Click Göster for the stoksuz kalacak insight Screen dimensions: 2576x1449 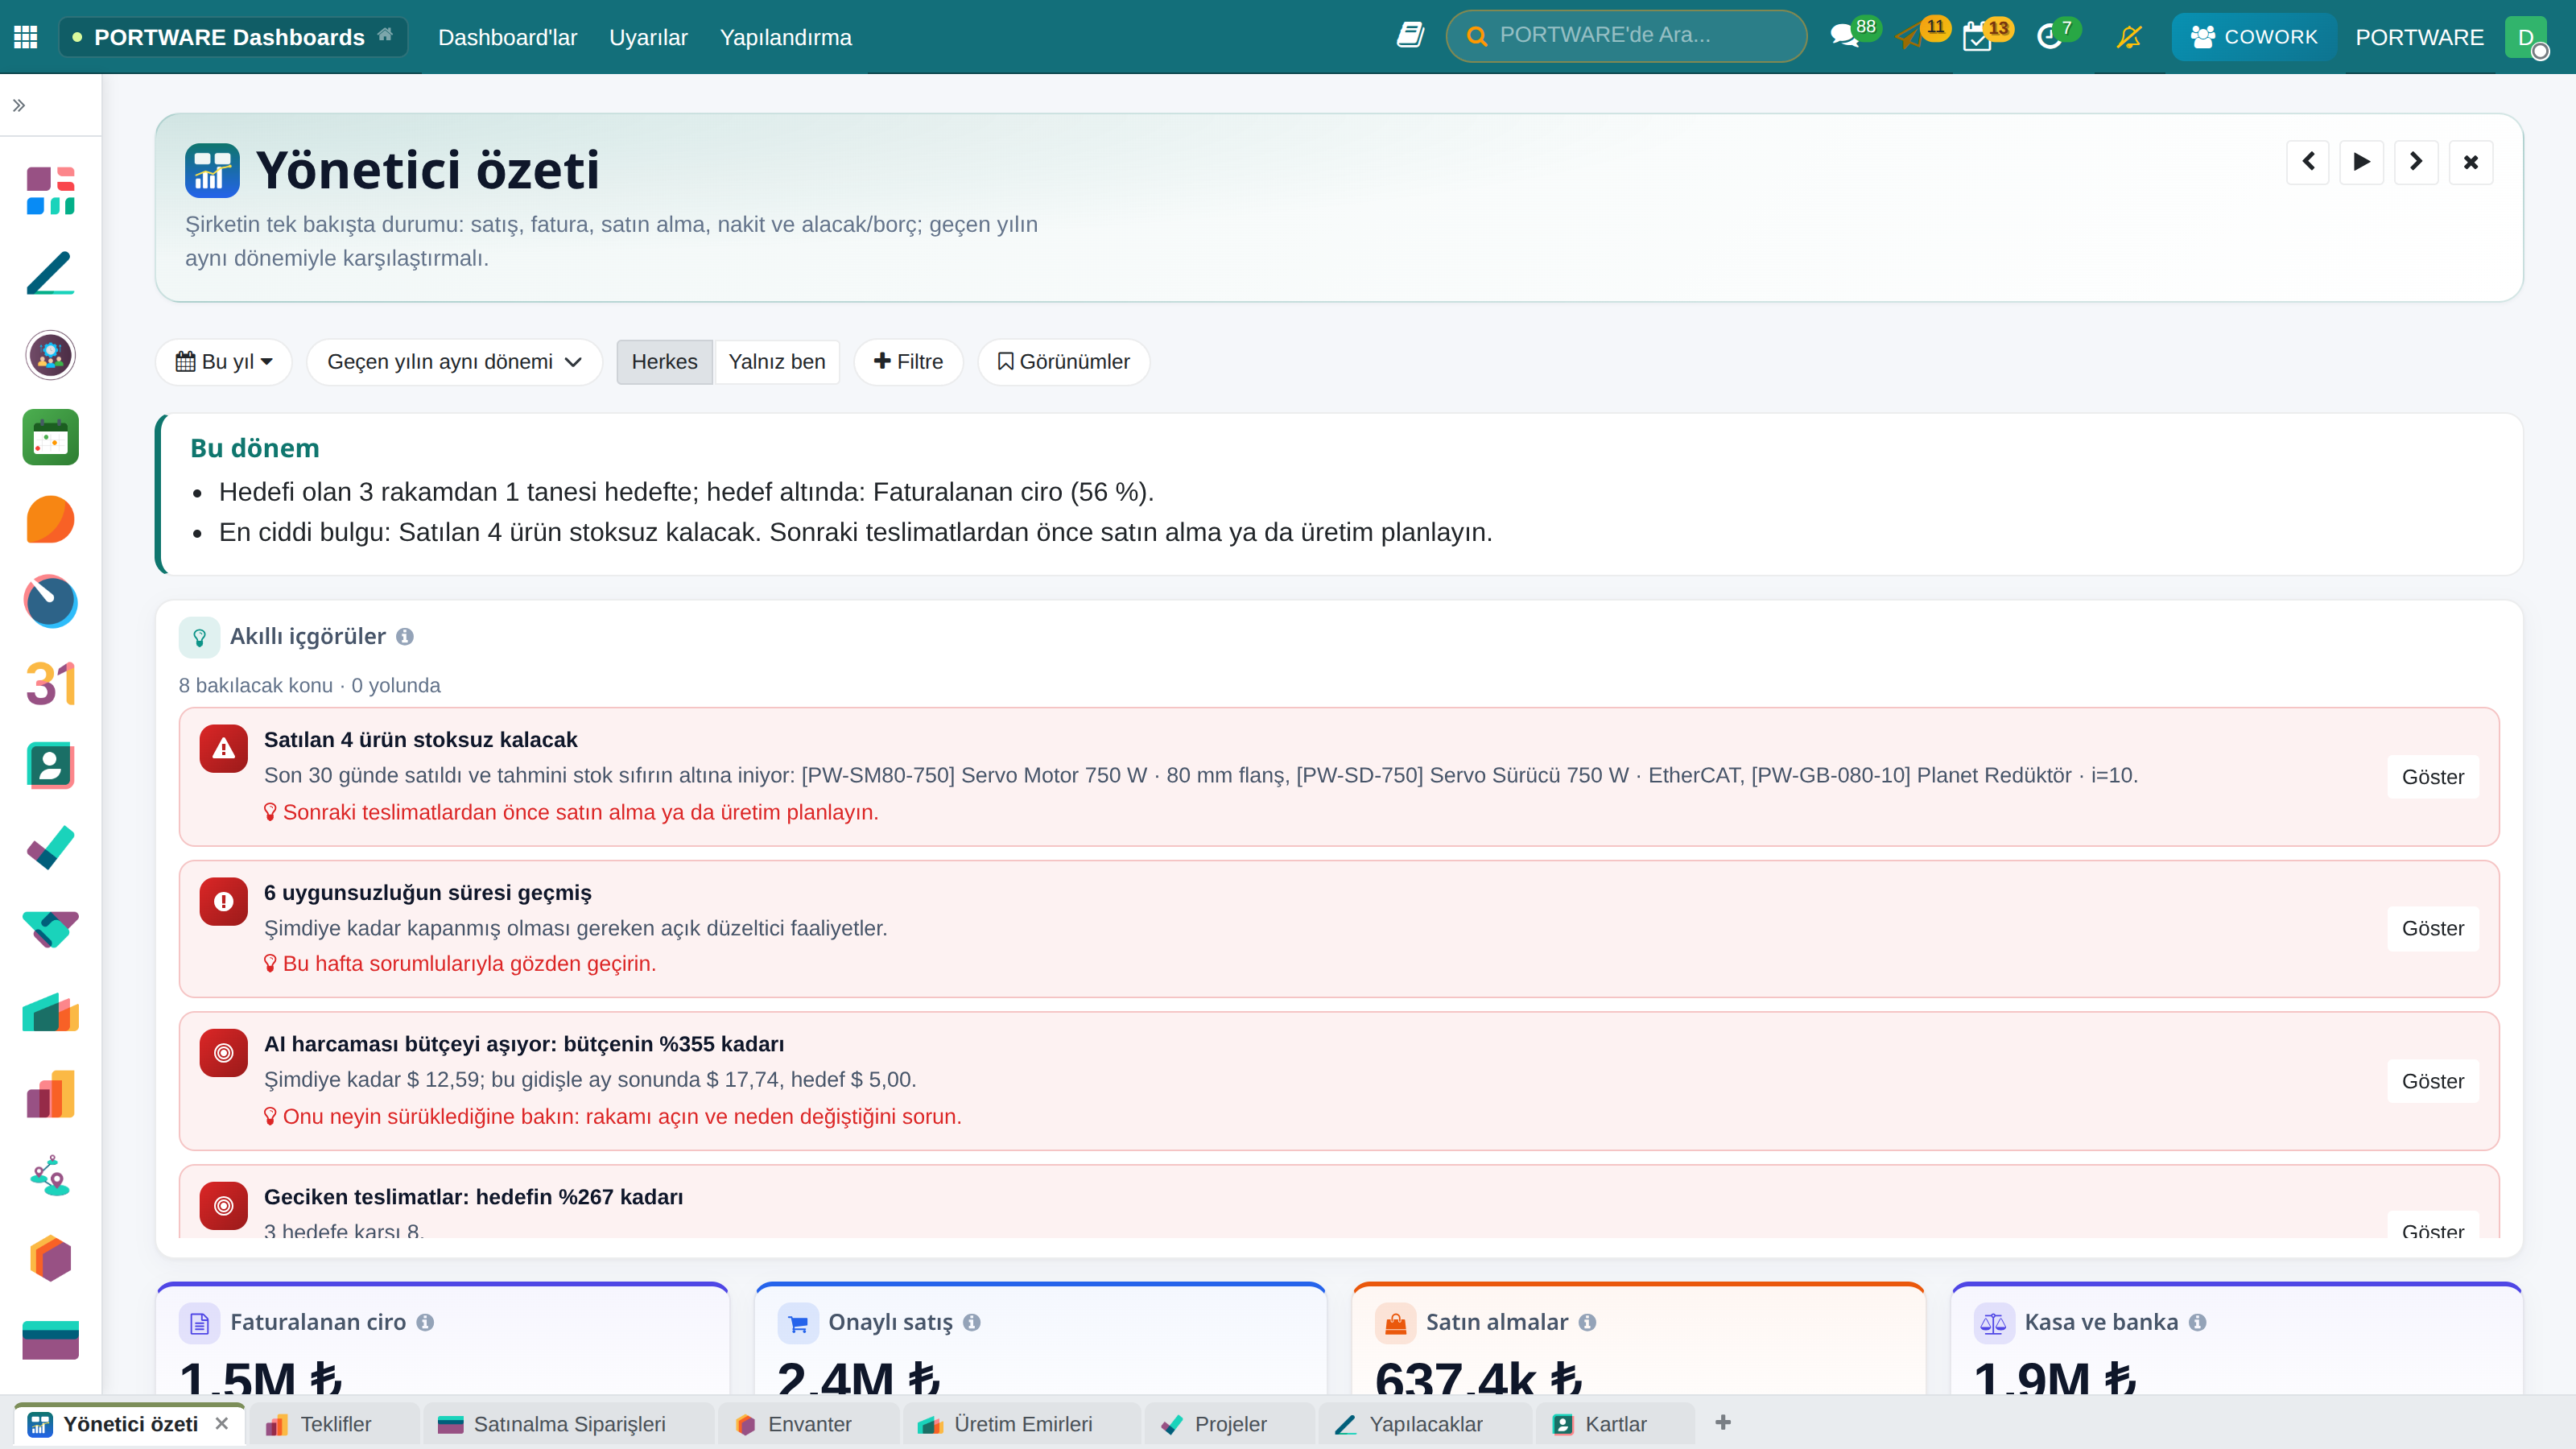[2432, 777]
